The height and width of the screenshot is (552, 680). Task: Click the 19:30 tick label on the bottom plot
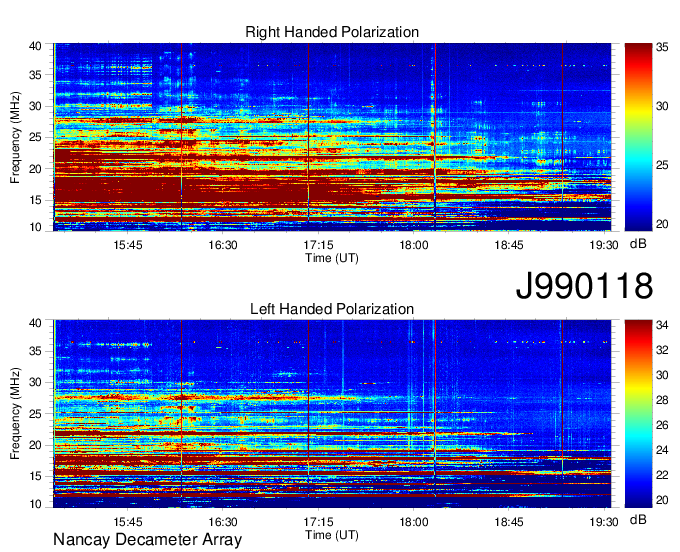tap(604, 522)
